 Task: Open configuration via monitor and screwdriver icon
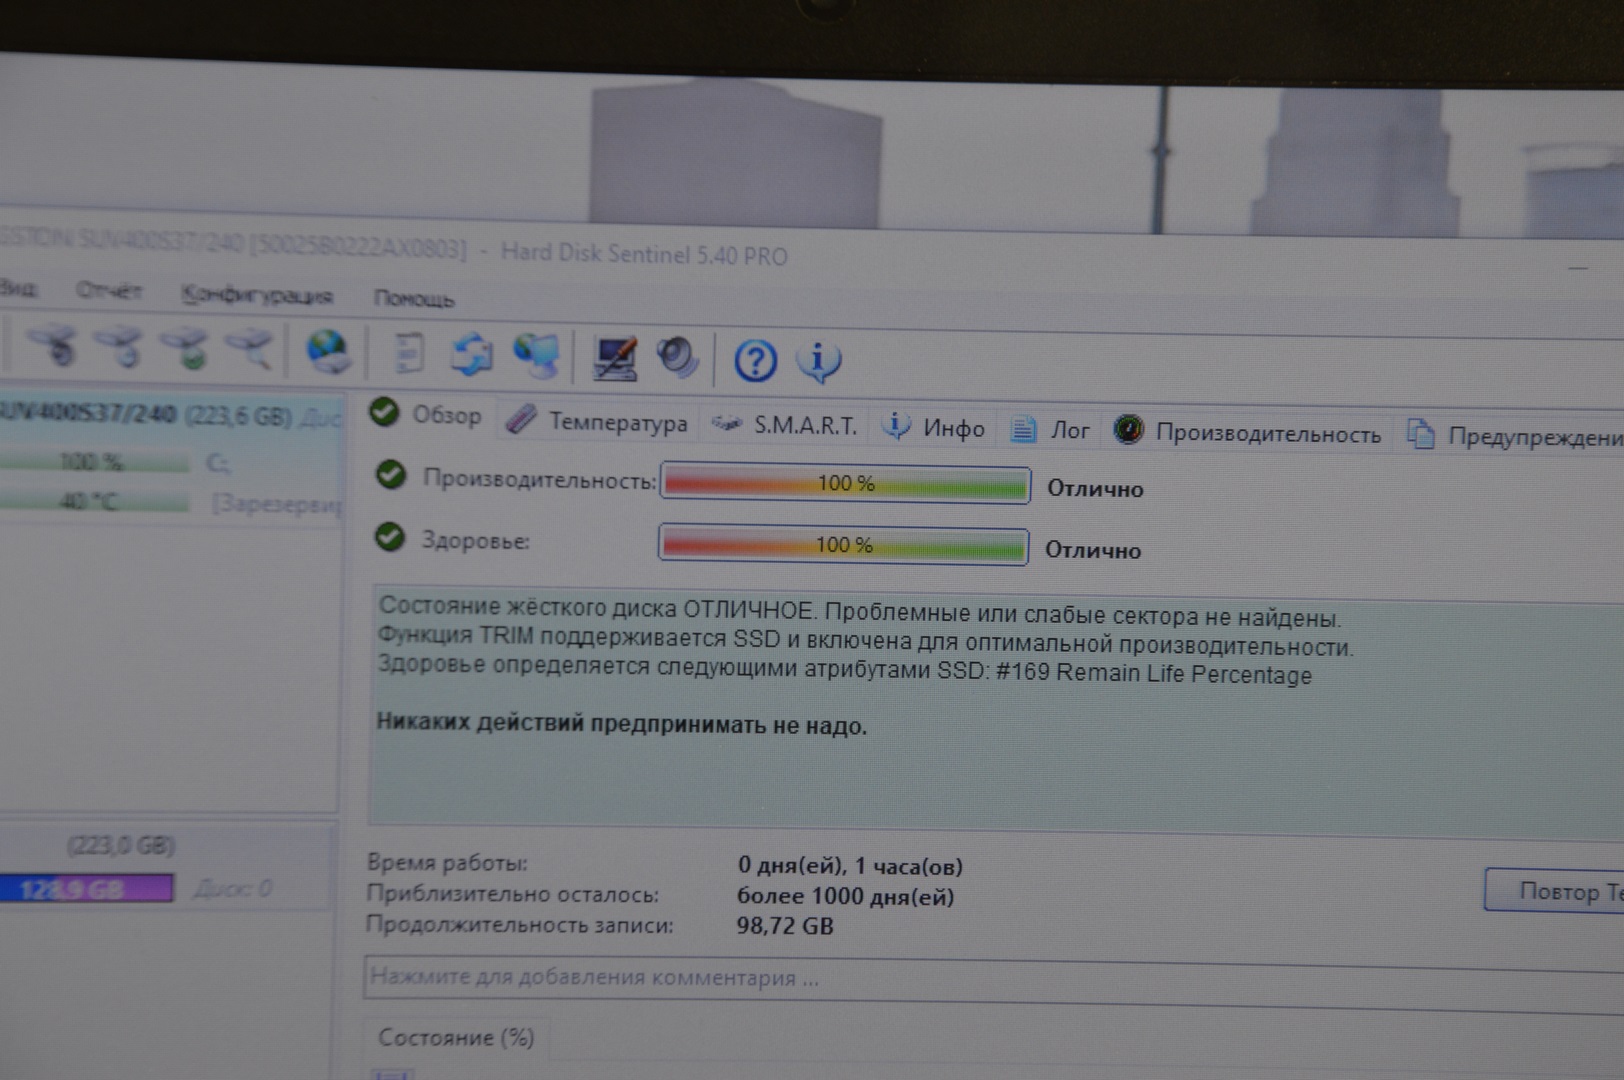click(615, 358)
